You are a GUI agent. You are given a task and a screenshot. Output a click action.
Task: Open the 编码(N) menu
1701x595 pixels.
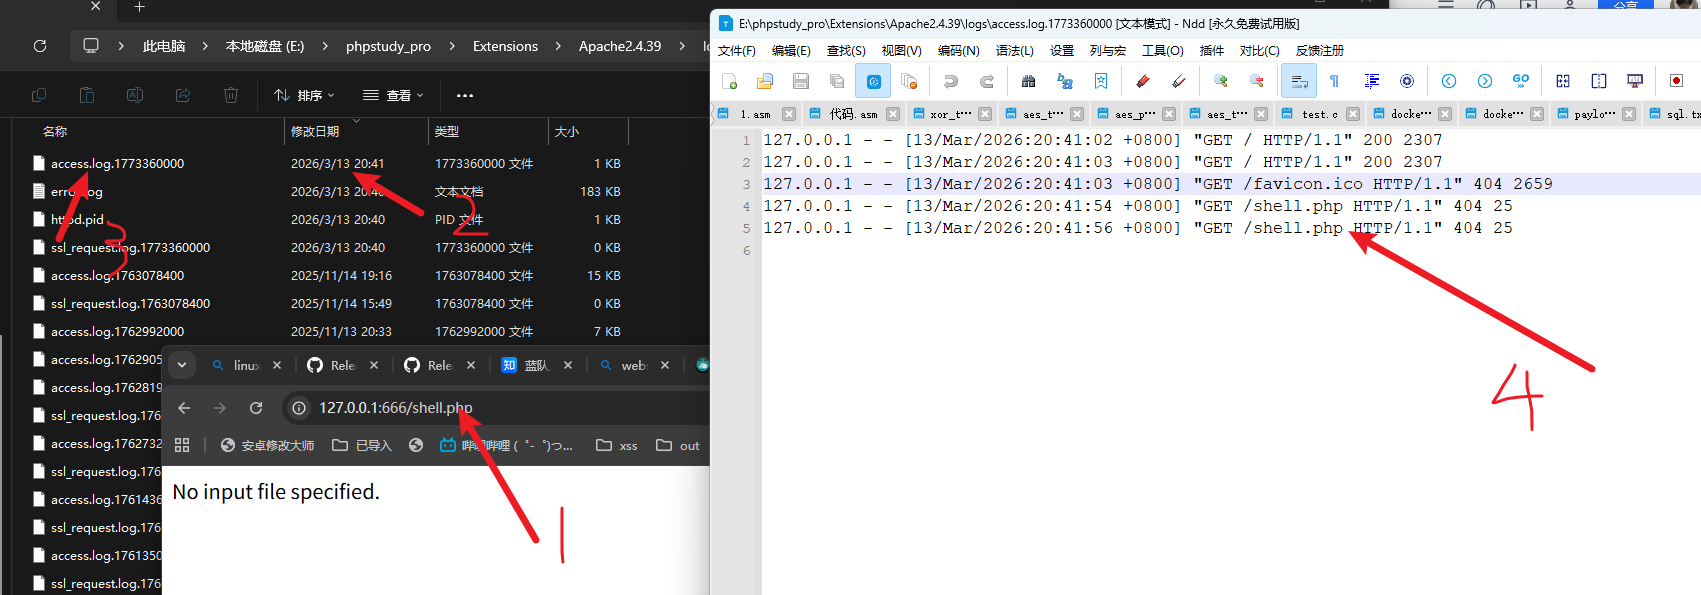[957, 50]
